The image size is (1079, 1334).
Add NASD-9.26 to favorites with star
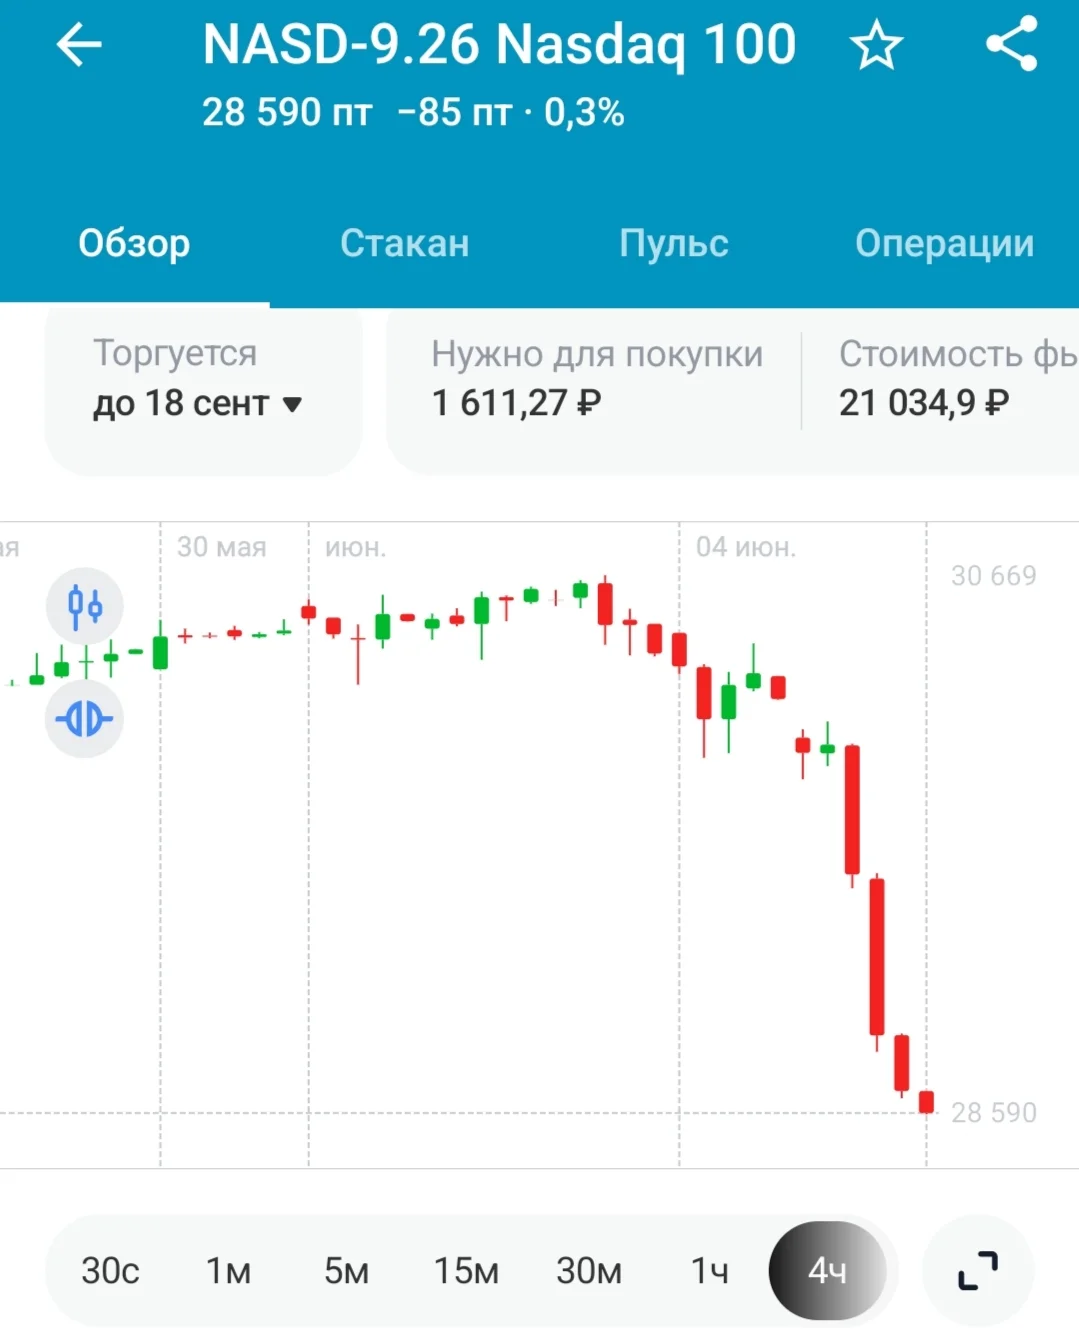point(876,46)
